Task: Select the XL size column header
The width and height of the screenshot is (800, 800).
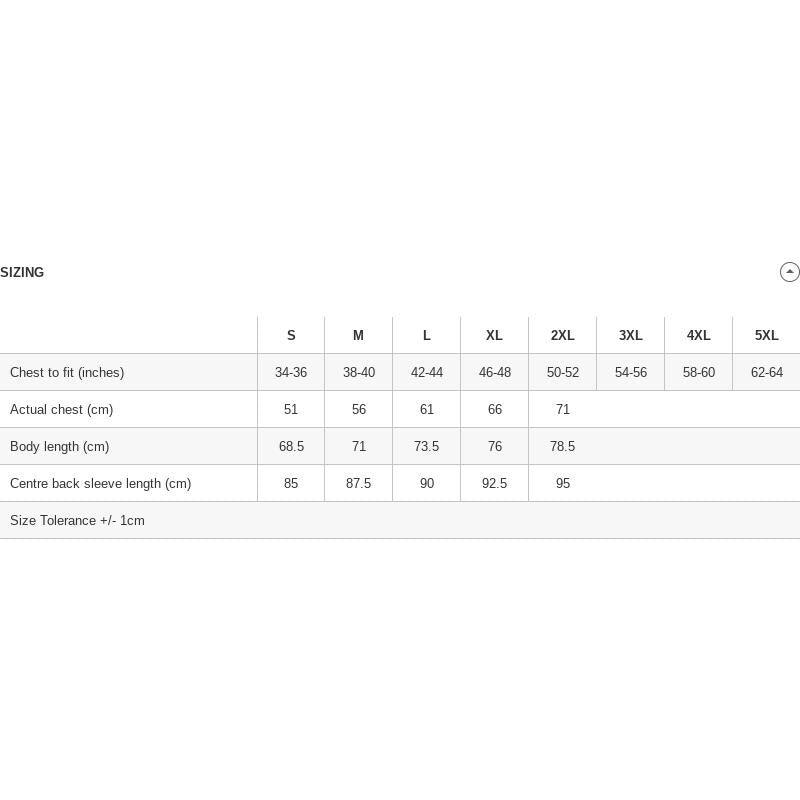Action: [494, 335]
